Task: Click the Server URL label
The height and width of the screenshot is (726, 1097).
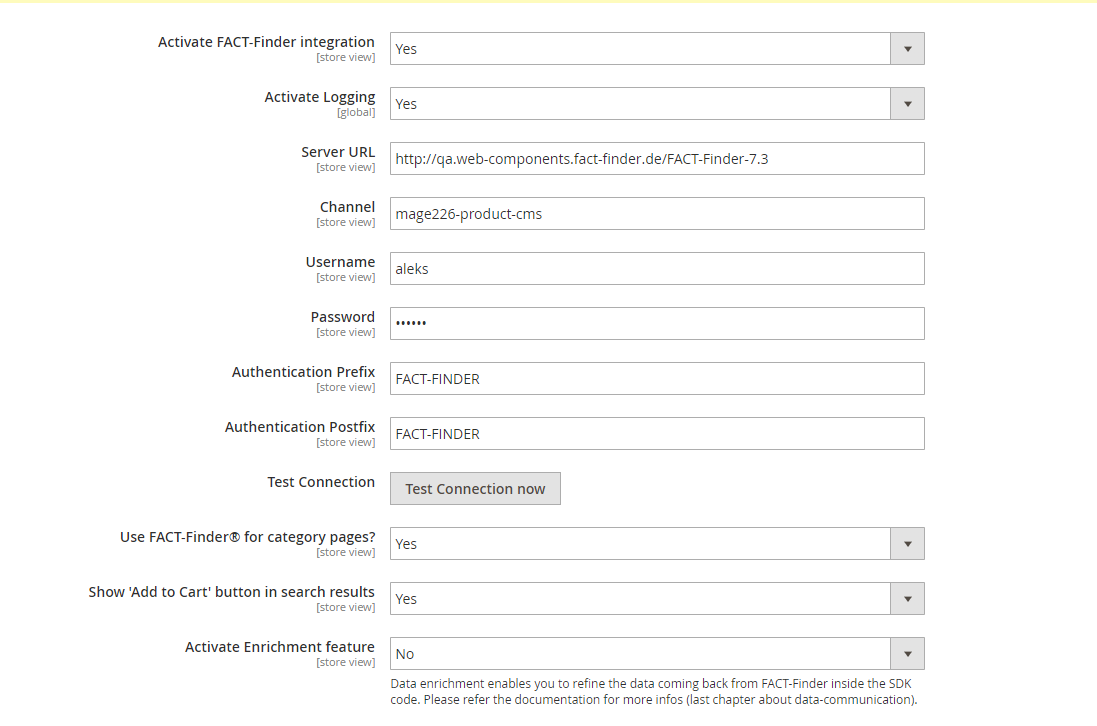Action: click(338, 152)
